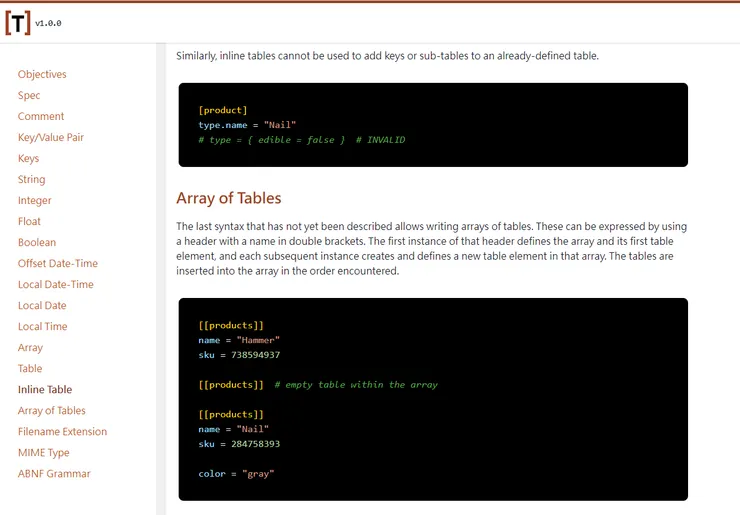Open Array of Tables sidebar link

pos(52,410)
